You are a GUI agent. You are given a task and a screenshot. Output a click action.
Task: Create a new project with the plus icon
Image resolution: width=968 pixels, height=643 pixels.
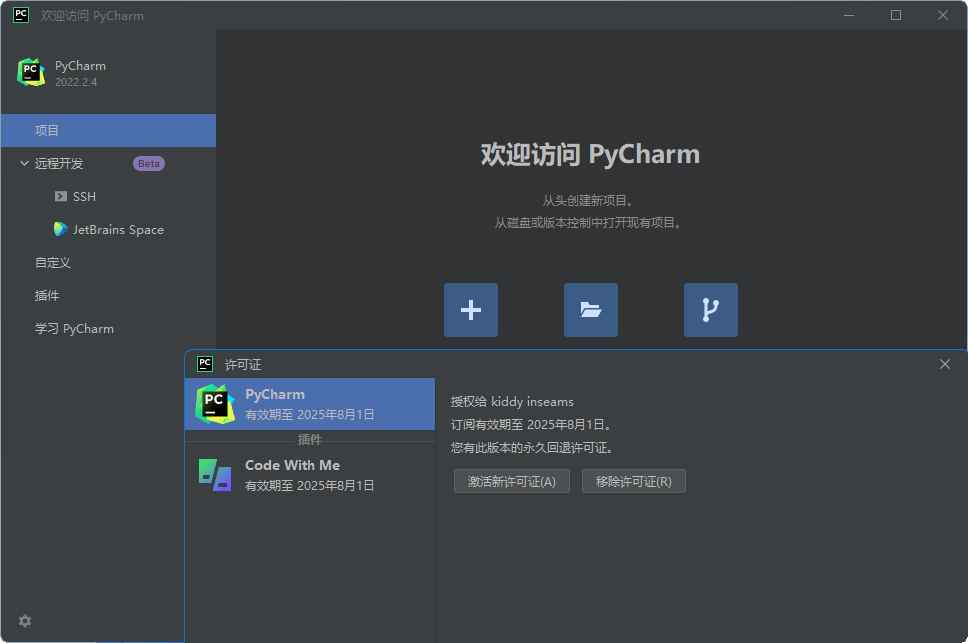(470, 310)
